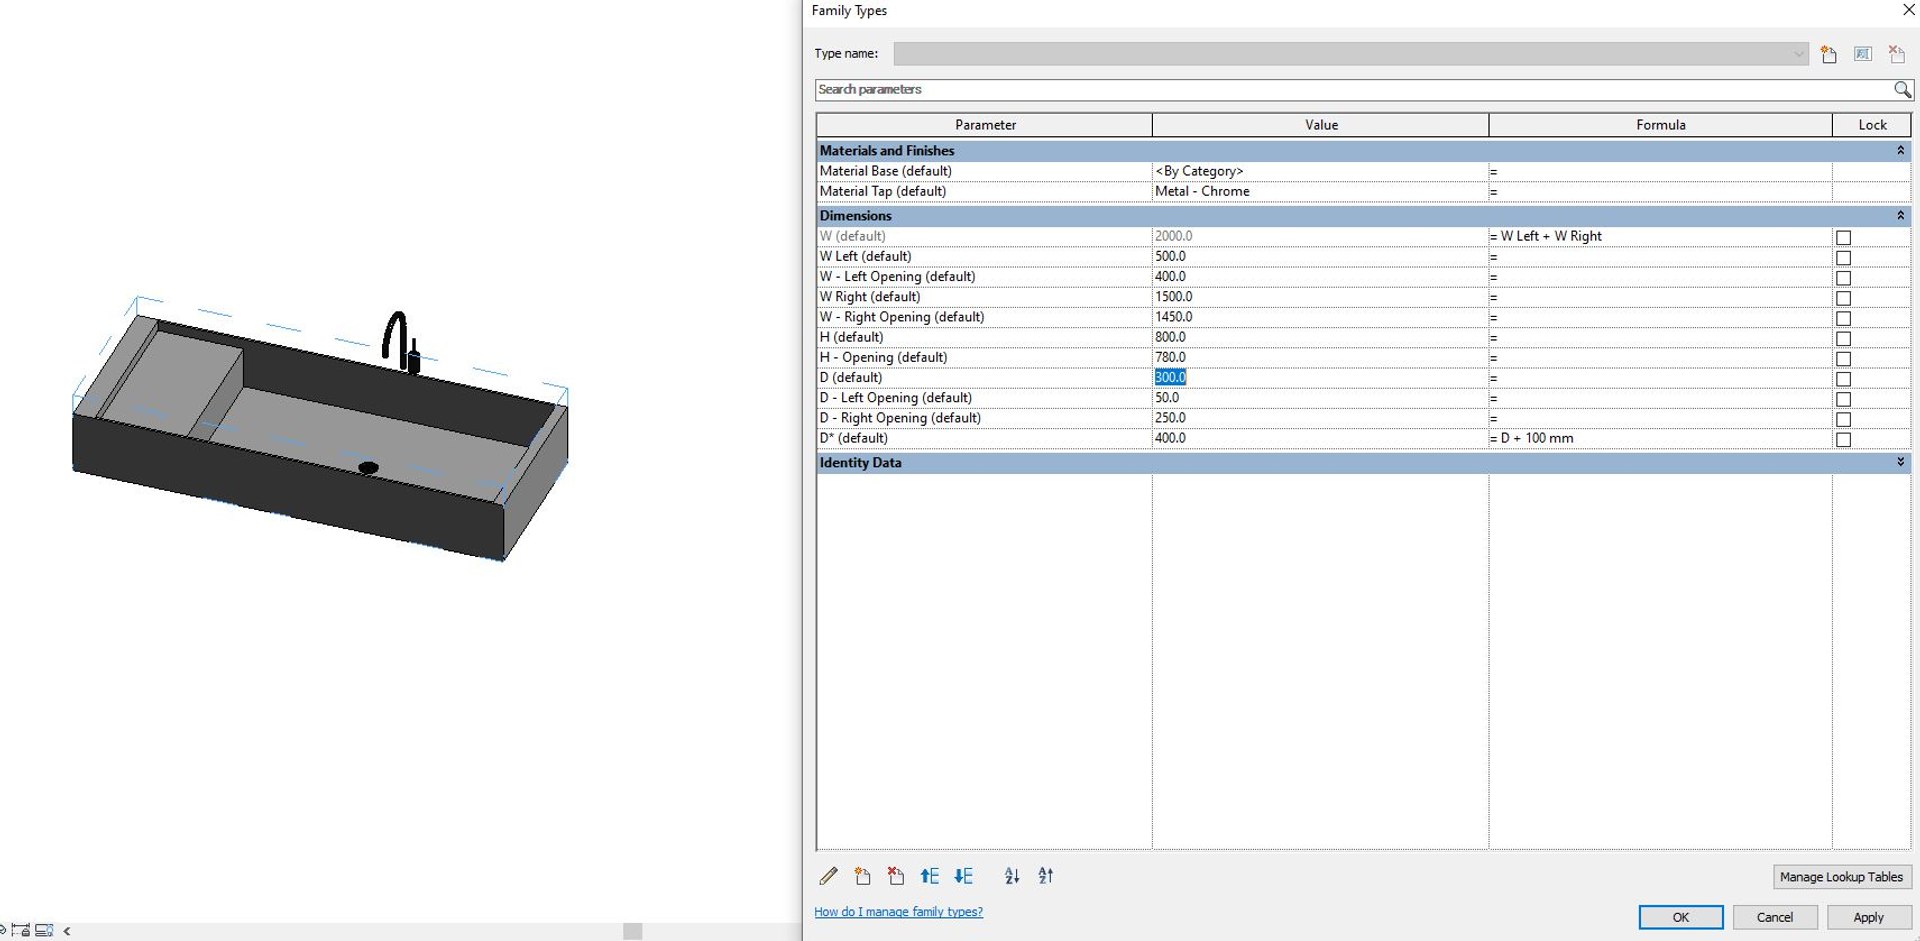Click the Edit Parameter pencil icon
Screen dimensions: 1920x941
[x=829, y=876]
